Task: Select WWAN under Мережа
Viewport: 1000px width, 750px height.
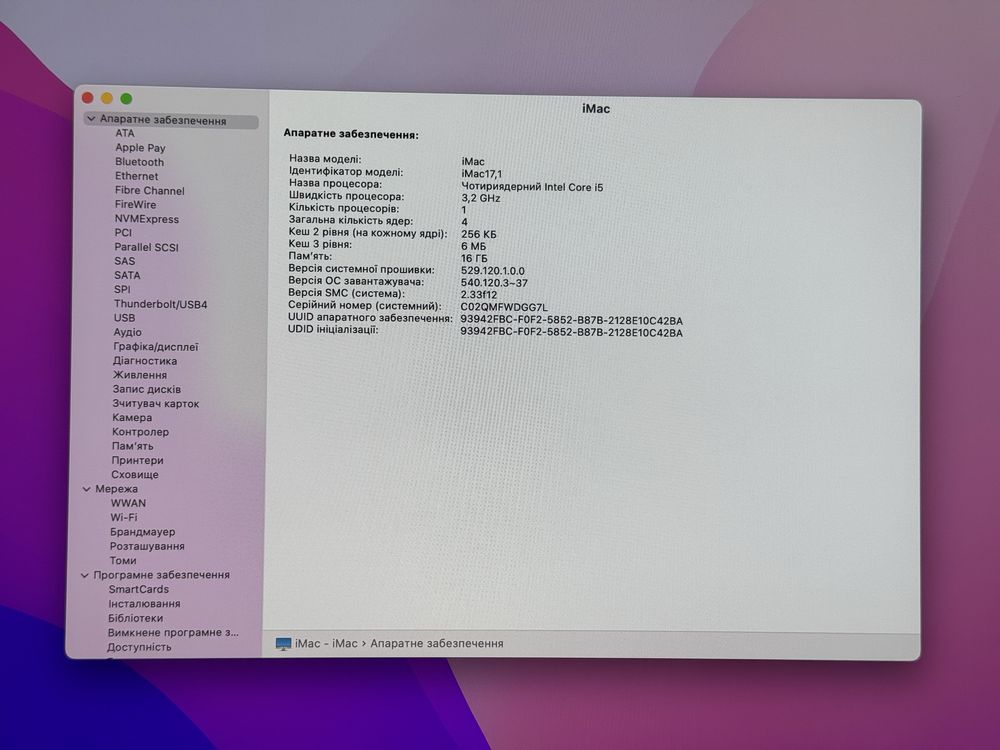Action: [128, 503]
